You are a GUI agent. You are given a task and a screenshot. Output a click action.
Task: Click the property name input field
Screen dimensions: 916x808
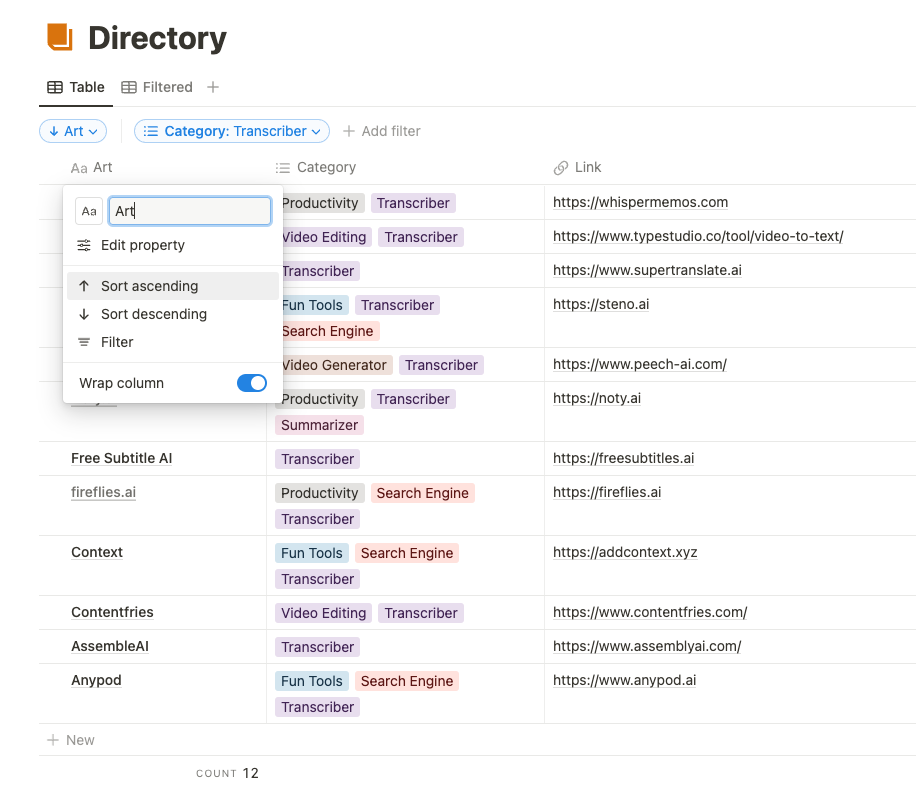coord(190,211)
